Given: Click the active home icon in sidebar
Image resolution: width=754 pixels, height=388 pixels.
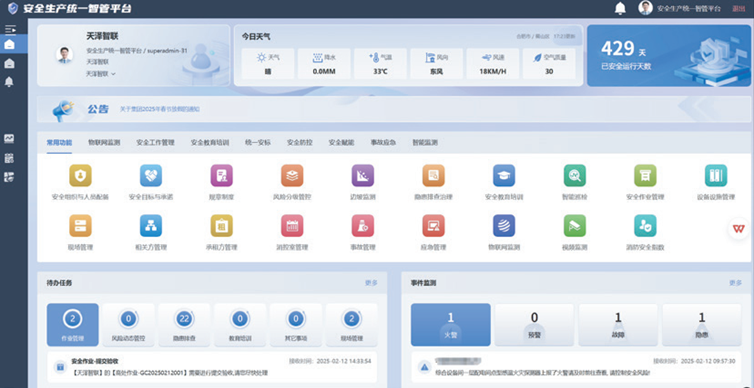Looking at the screenshot, I should click(x=9, y=45).
